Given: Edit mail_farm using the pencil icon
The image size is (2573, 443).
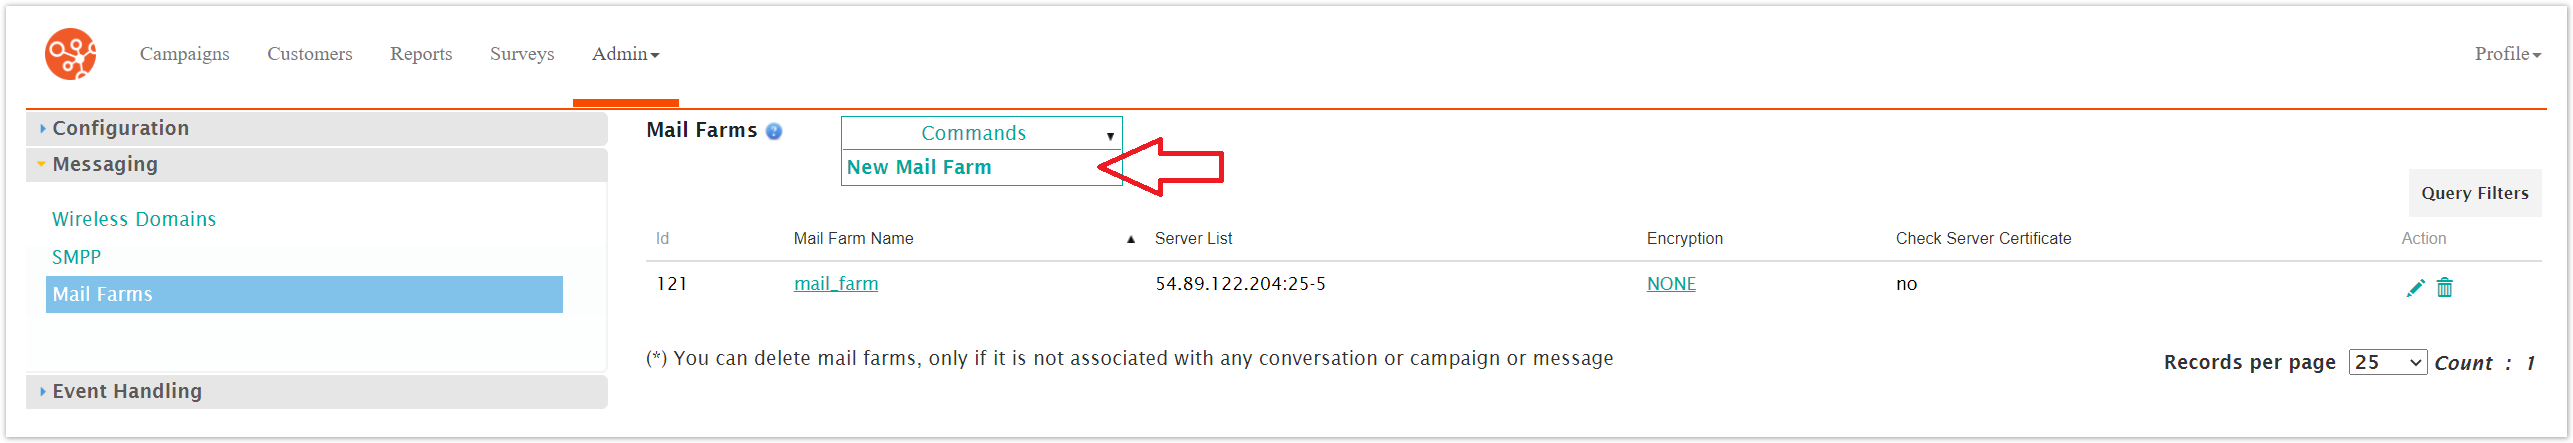Looking at the screenshot, I should (x=2415, y=288).
